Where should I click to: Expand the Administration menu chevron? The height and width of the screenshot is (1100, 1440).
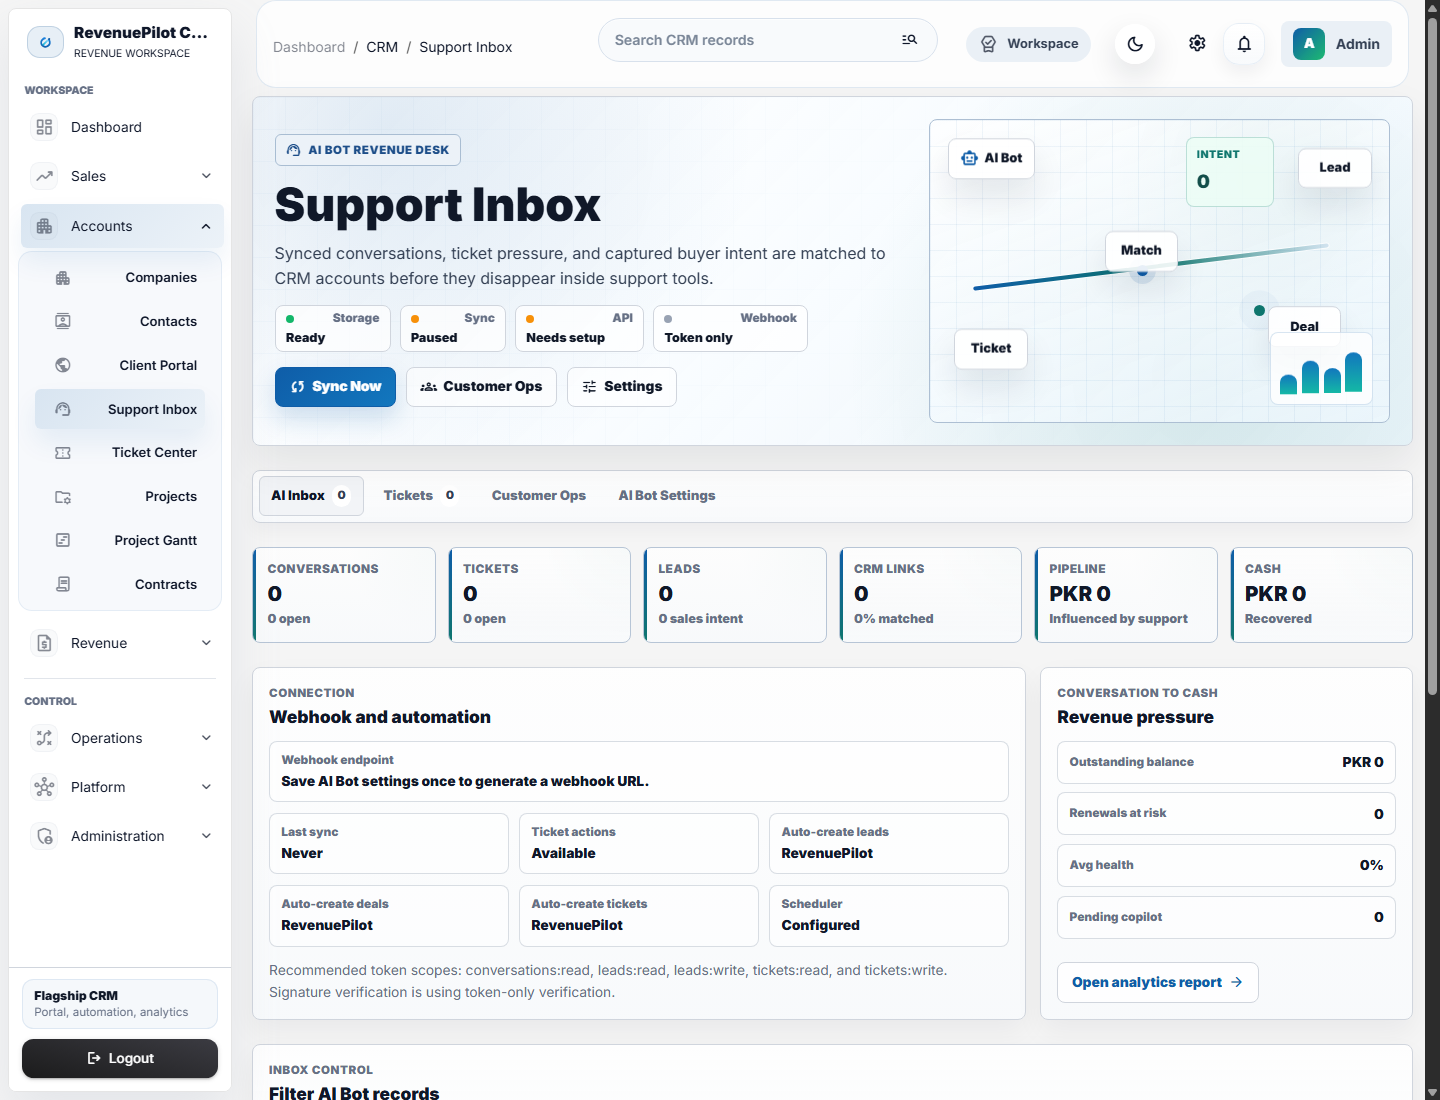[206, 836]
